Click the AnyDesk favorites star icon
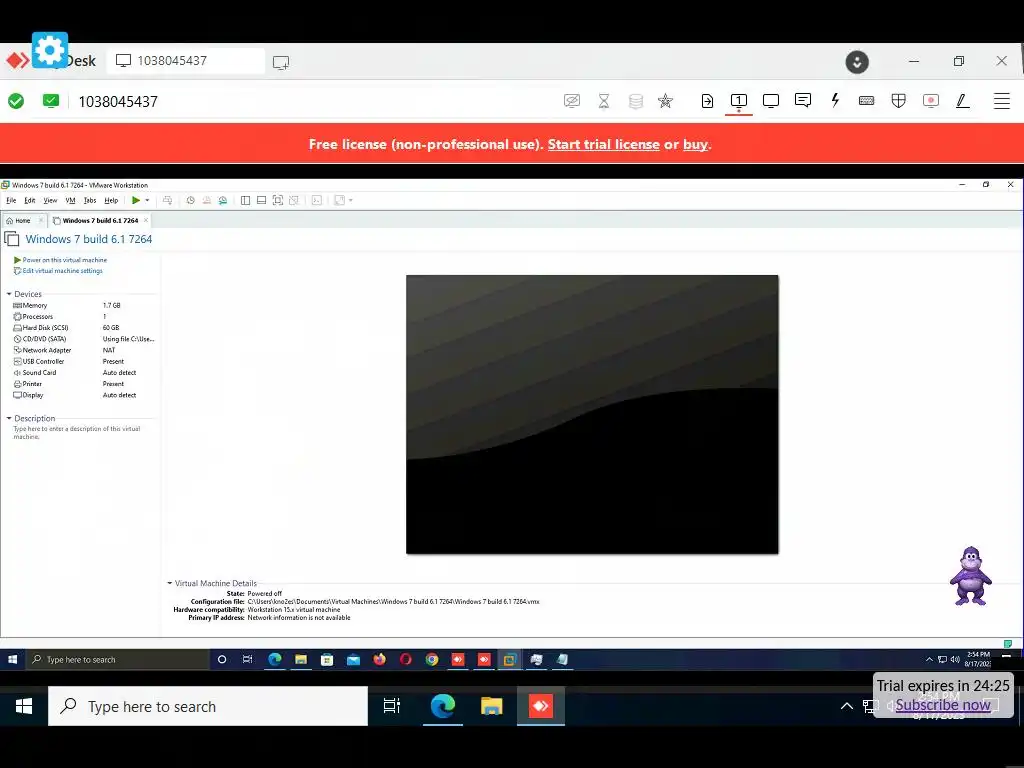The image size is (1024, 768). click(665, 101)
